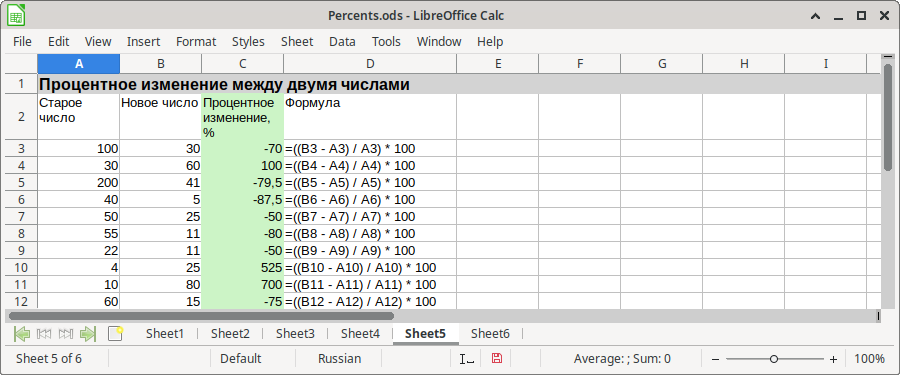Select column H header
Screen dimensions: 900x375
pos(744,64)
